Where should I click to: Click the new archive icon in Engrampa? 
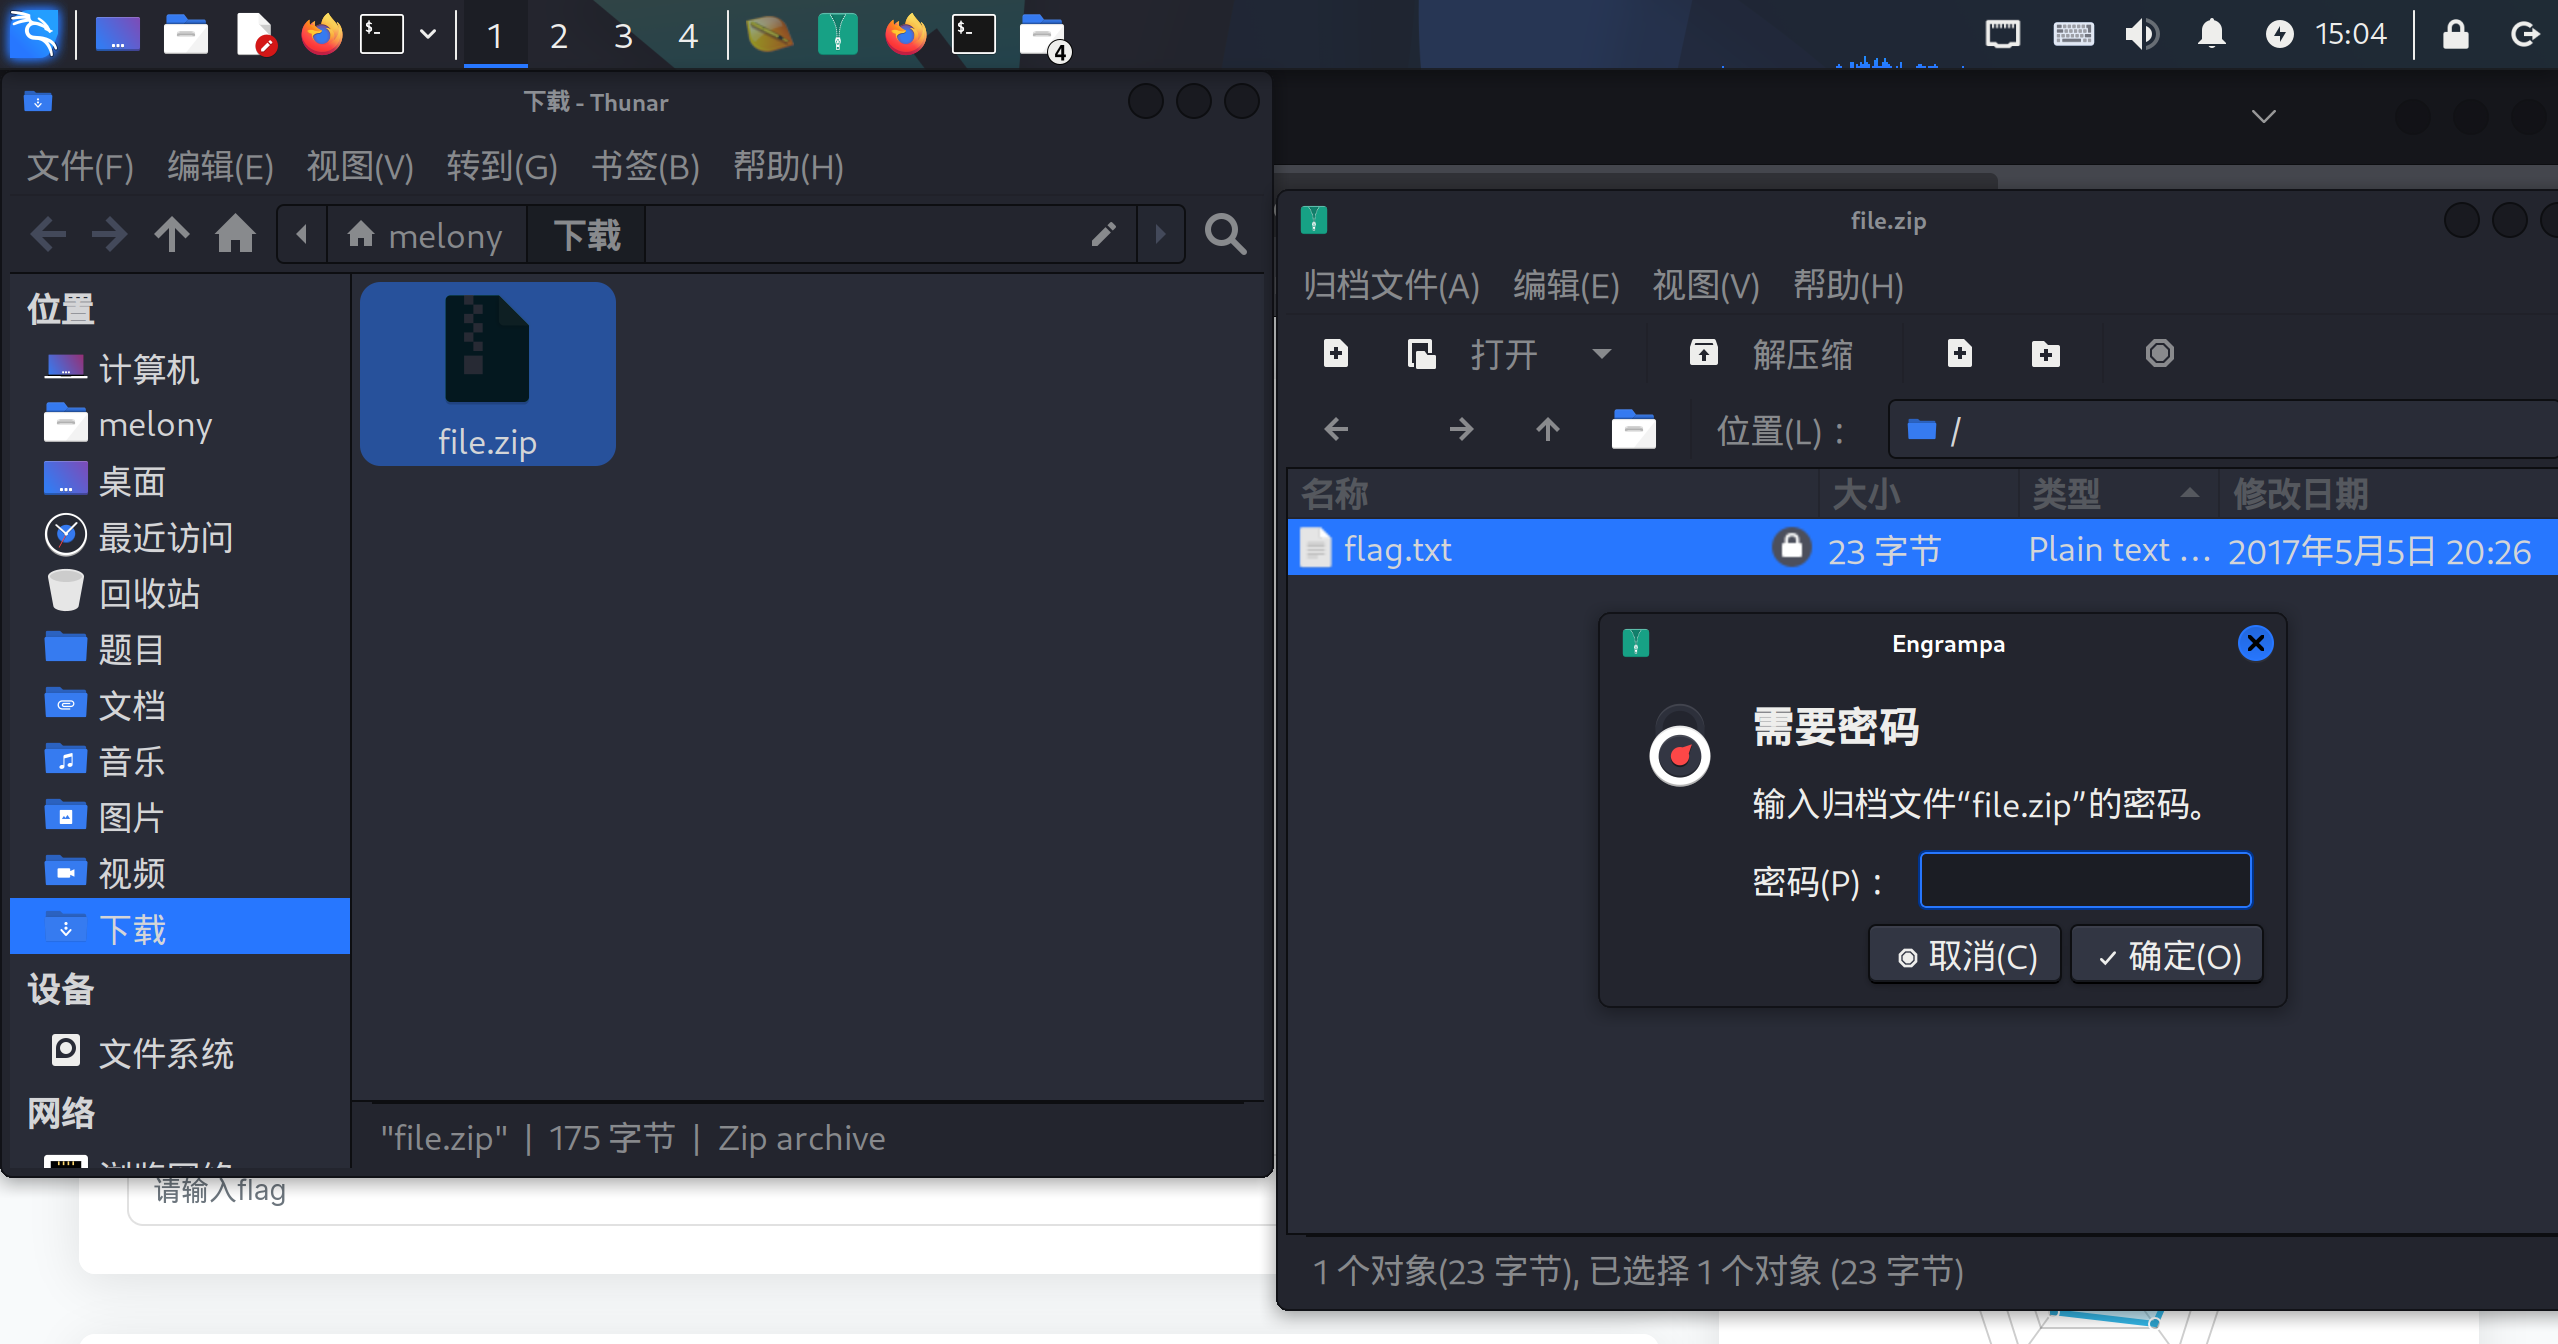pos(1336,353)
